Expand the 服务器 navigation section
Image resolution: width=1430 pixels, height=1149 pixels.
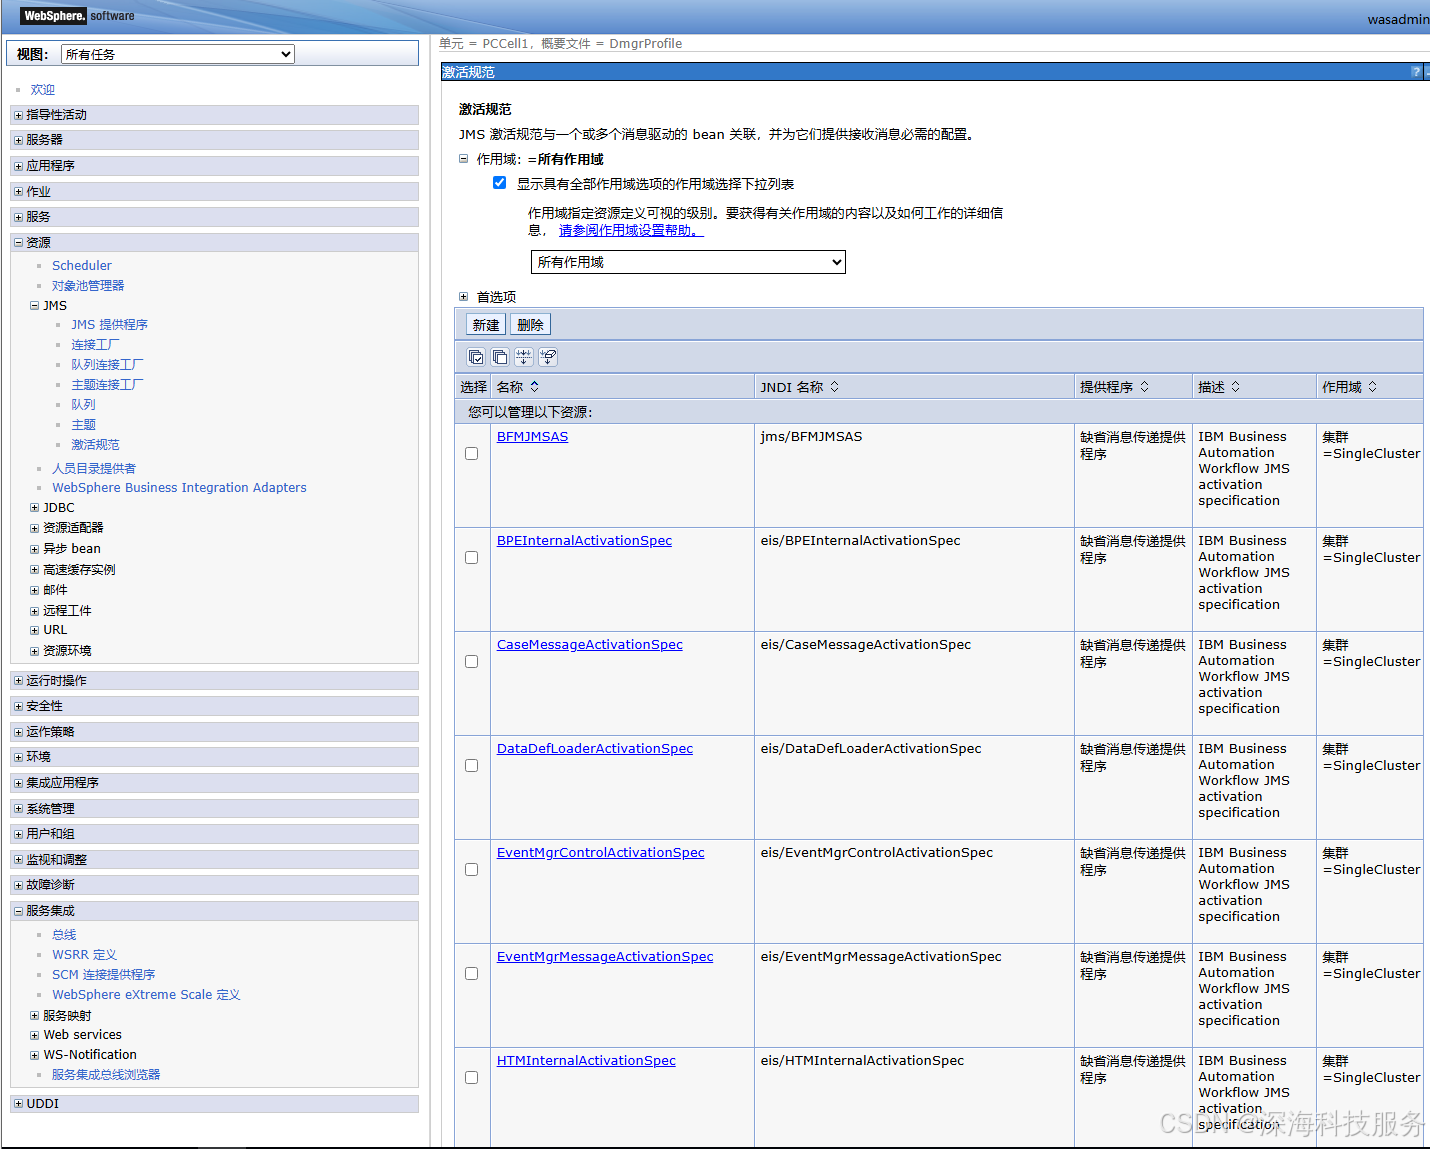(18, 140)
